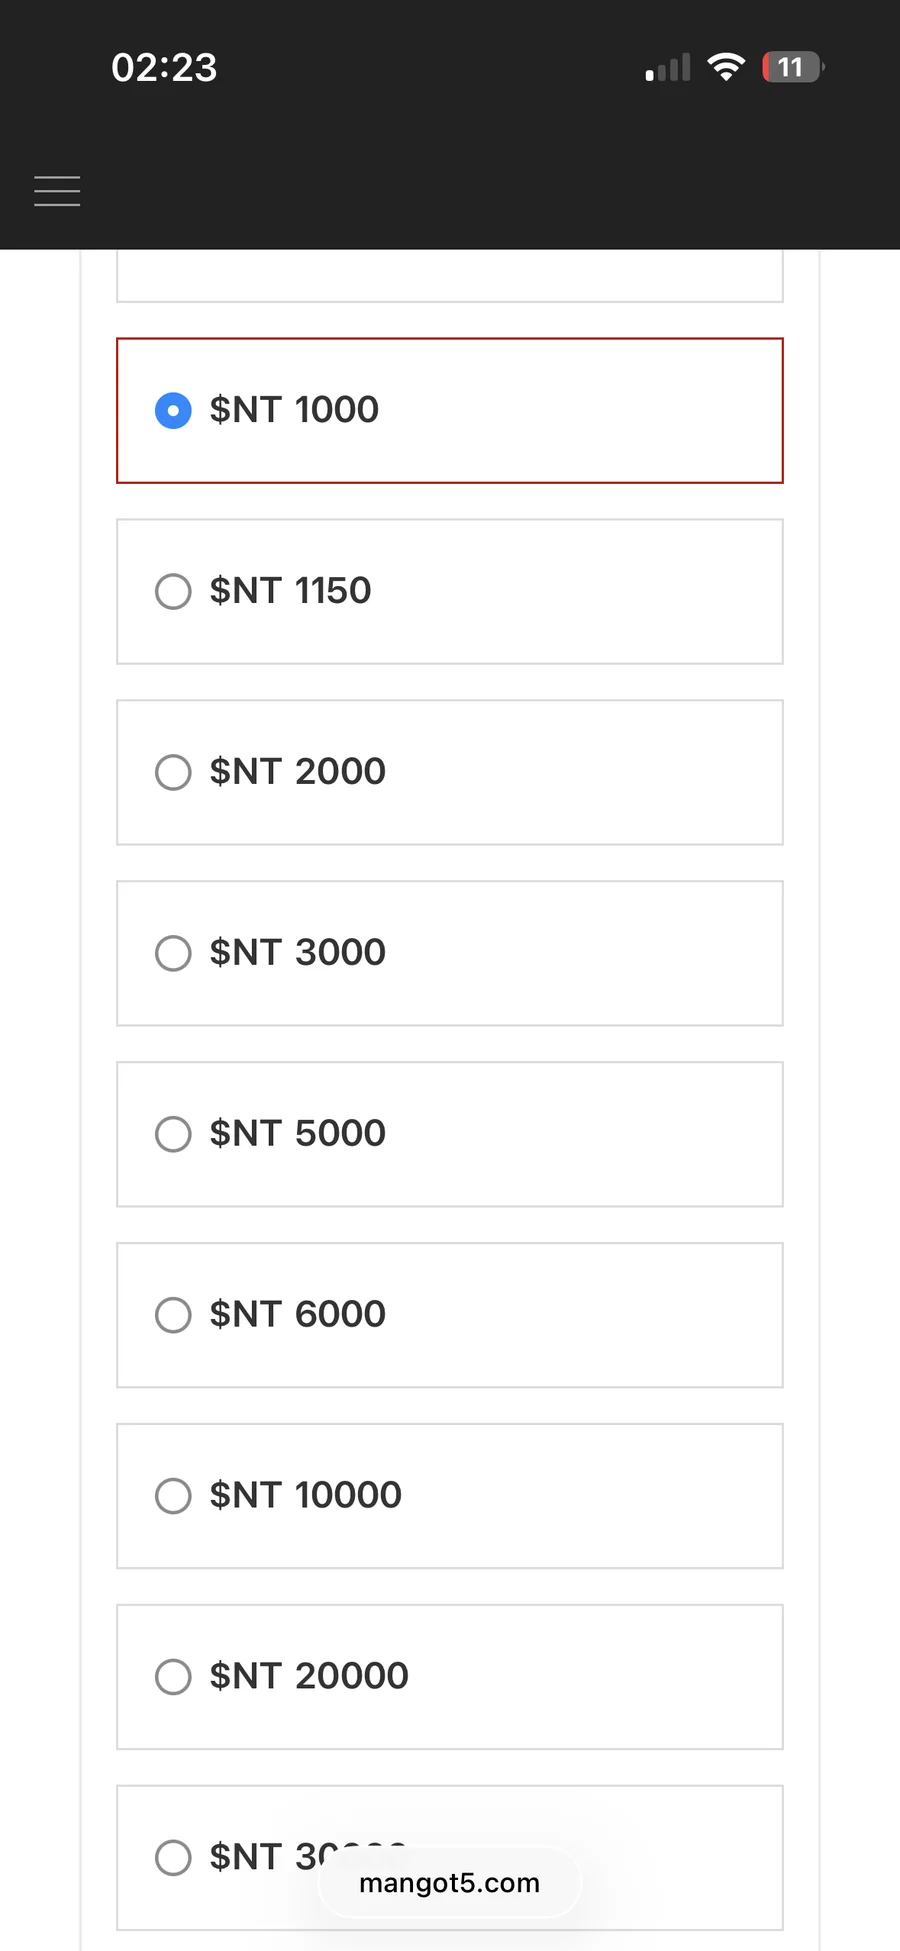Pick the $NT 3000 radio circle
900x1951 pixels.
[x=173, y=953]
